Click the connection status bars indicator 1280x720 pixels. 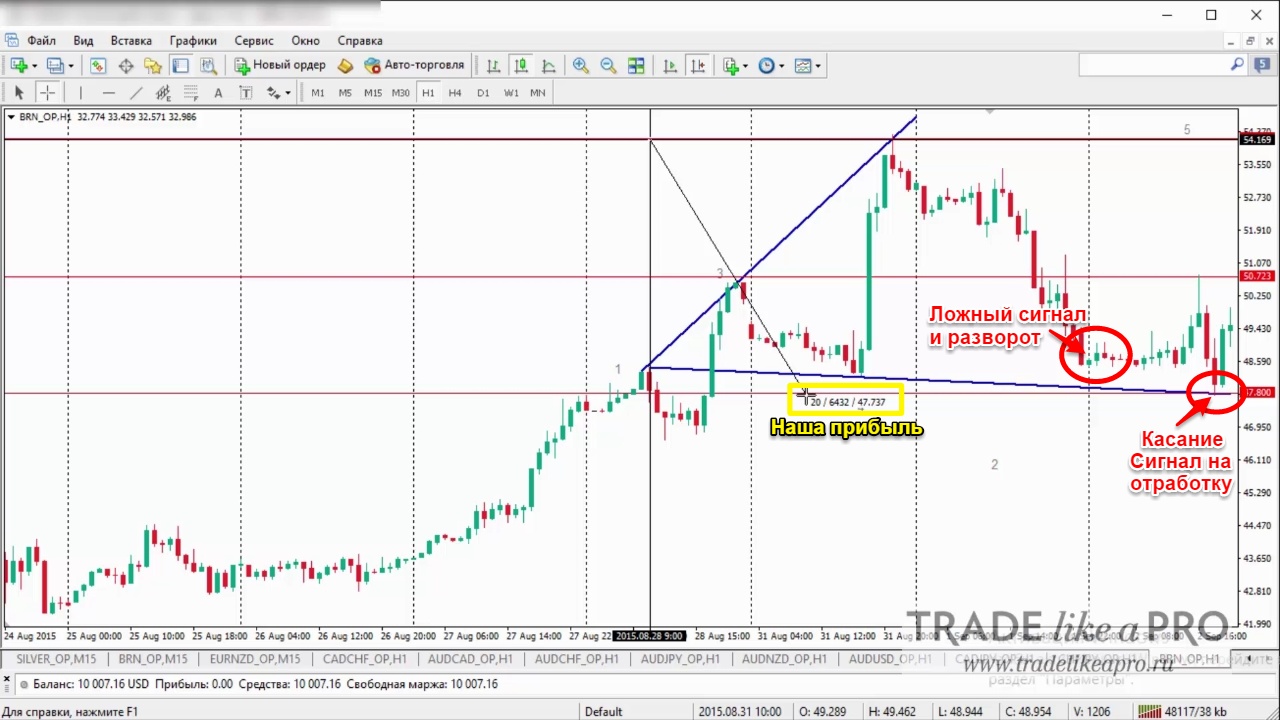pos(1152,712)
